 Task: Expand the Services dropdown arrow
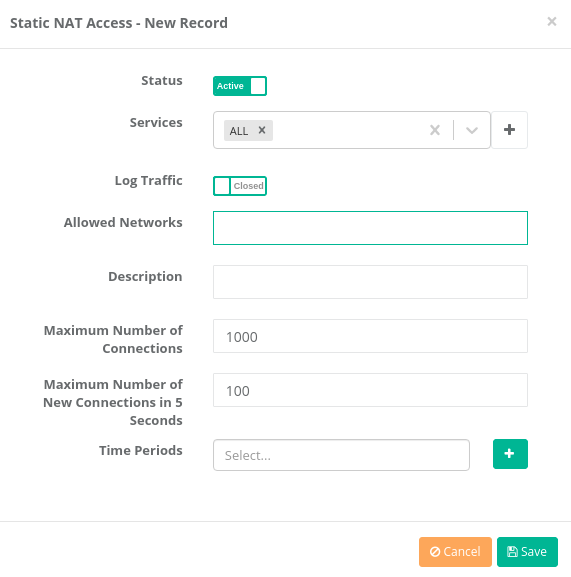tap(472, 130)
